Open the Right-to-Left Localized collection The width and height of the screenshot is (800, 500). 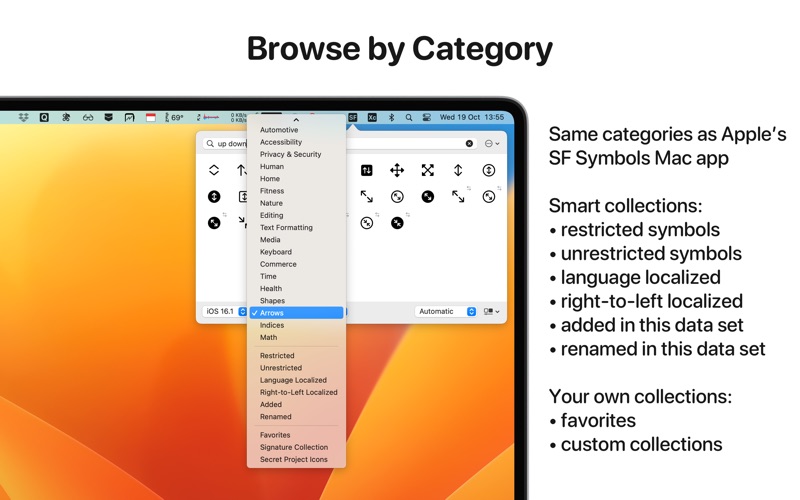[296, 392]
